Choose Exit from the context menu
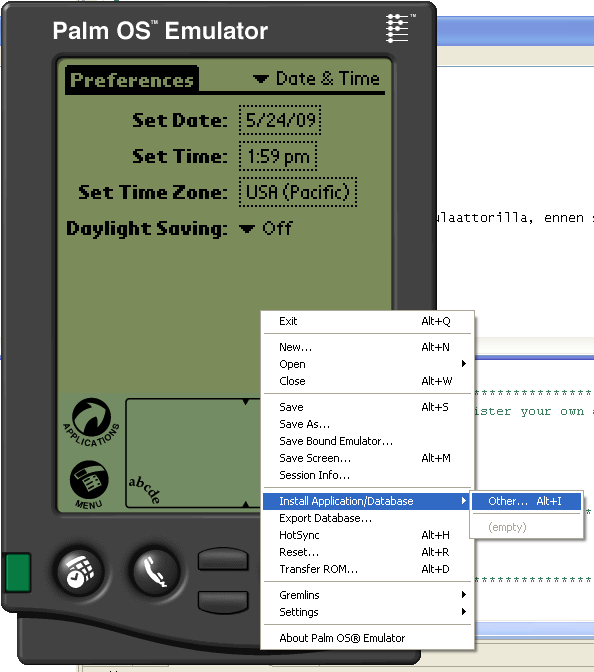594x672 pixels. pos(368,321)
